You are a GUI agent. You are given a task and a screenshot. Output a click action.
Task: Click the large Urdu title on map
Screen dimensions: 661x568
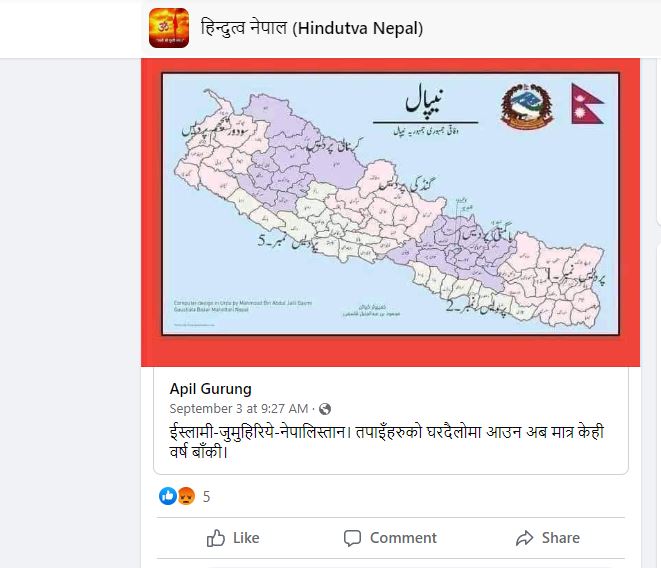point(427,100)
